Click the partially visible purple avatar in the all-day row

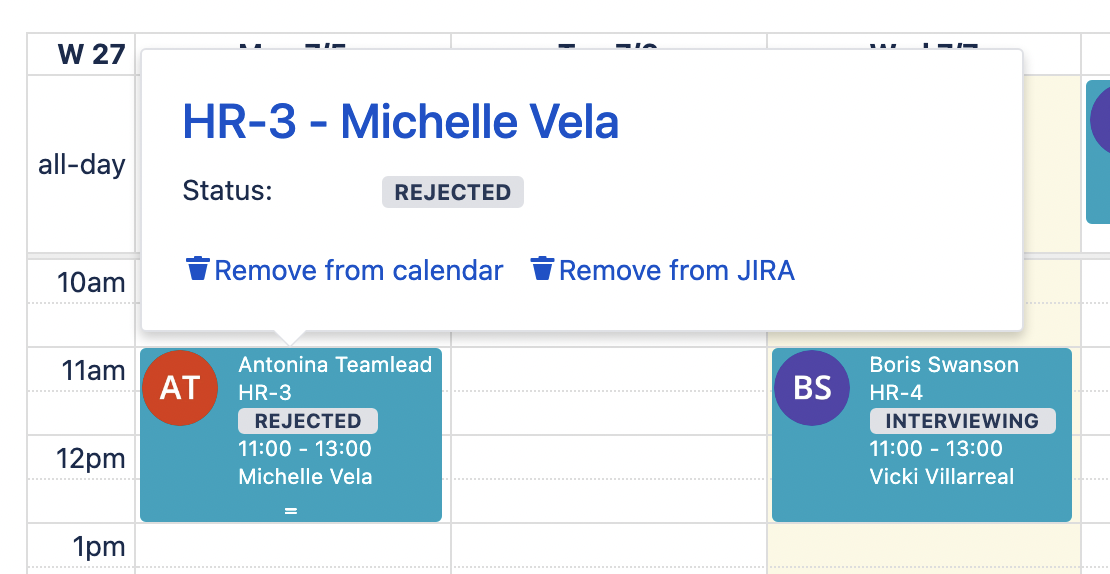click(1101, 120)
